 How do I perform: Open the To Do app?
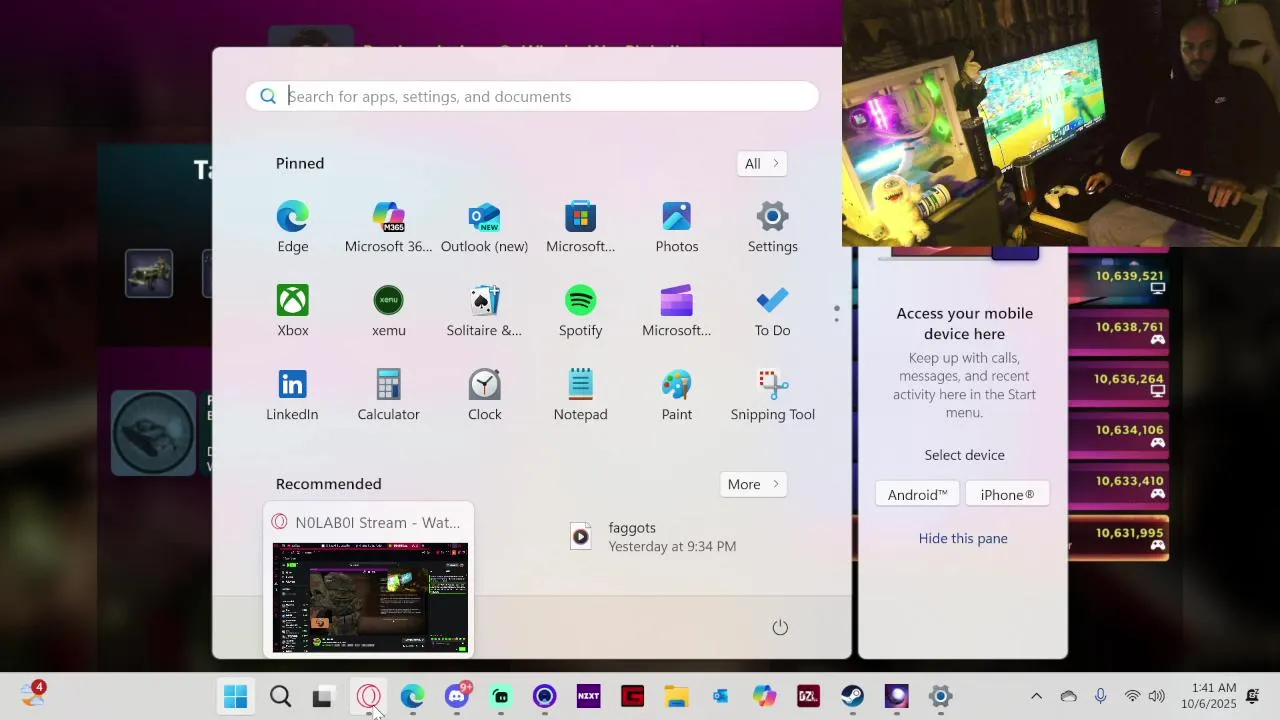click(772, 311)
